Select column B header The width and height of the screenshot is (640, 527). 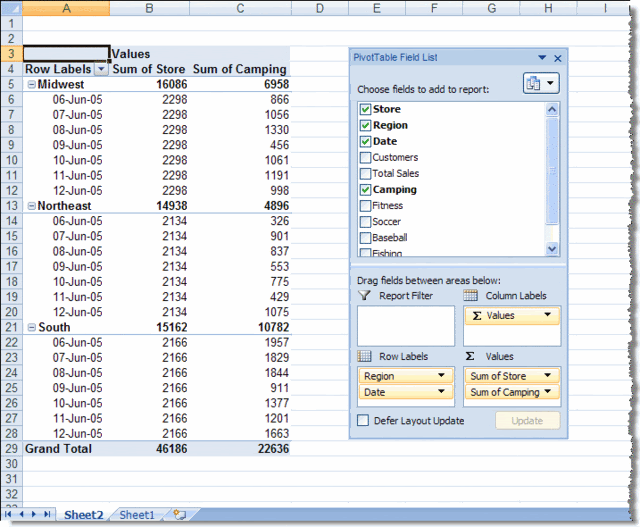point(149,8)
